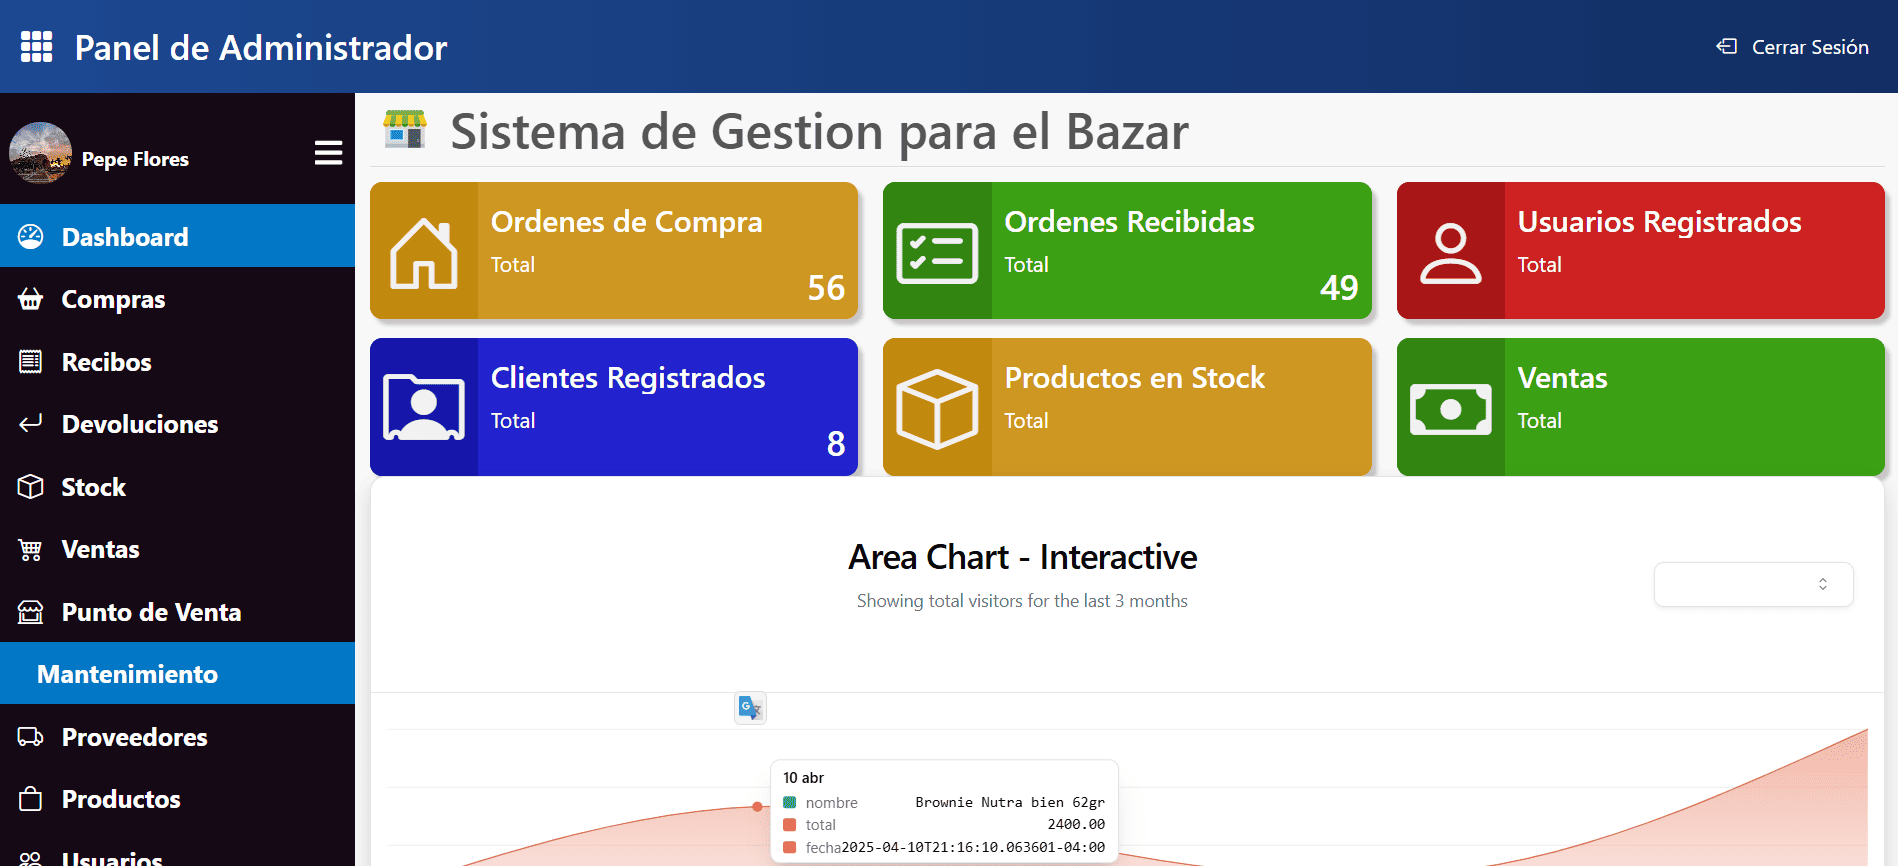The height and width of the screenshot is (866, 1898).
Task: Select the Mantenimiento section header
Action: (177, 673)
